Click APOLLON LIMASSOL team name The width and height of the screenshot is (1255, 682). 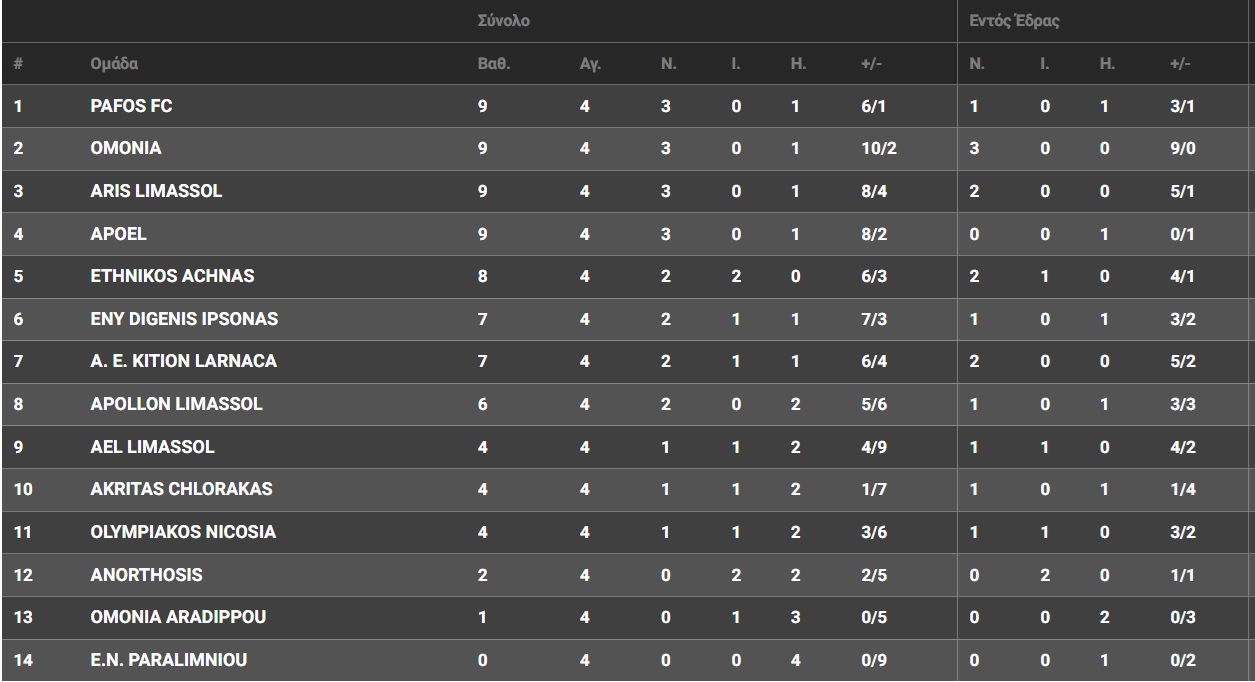click(176, 404)
